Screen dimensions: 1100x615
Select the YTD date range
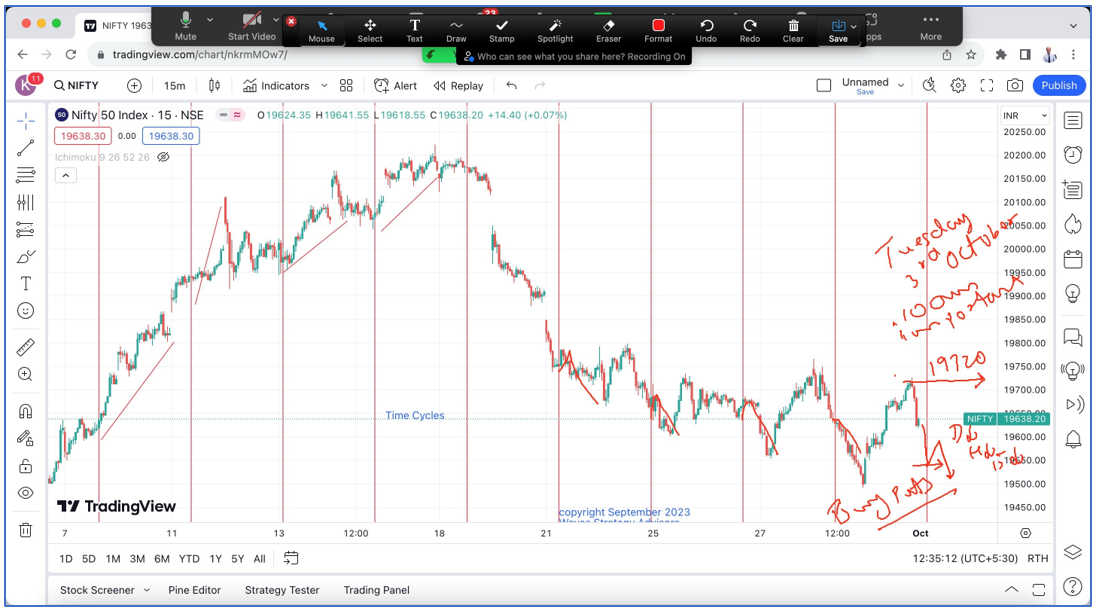tap(189, 559)
